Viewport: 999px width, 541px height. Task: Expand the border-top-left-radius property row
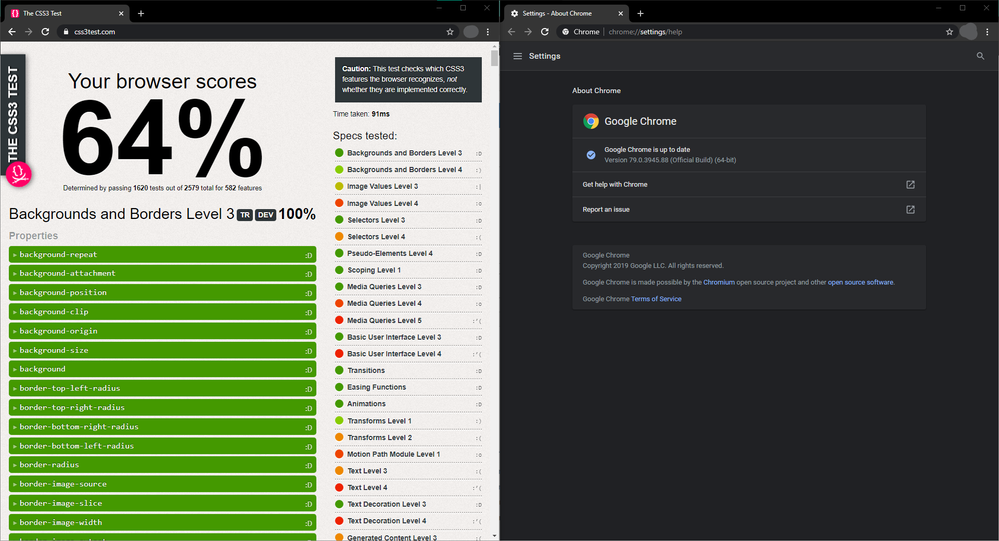point(162,388)
